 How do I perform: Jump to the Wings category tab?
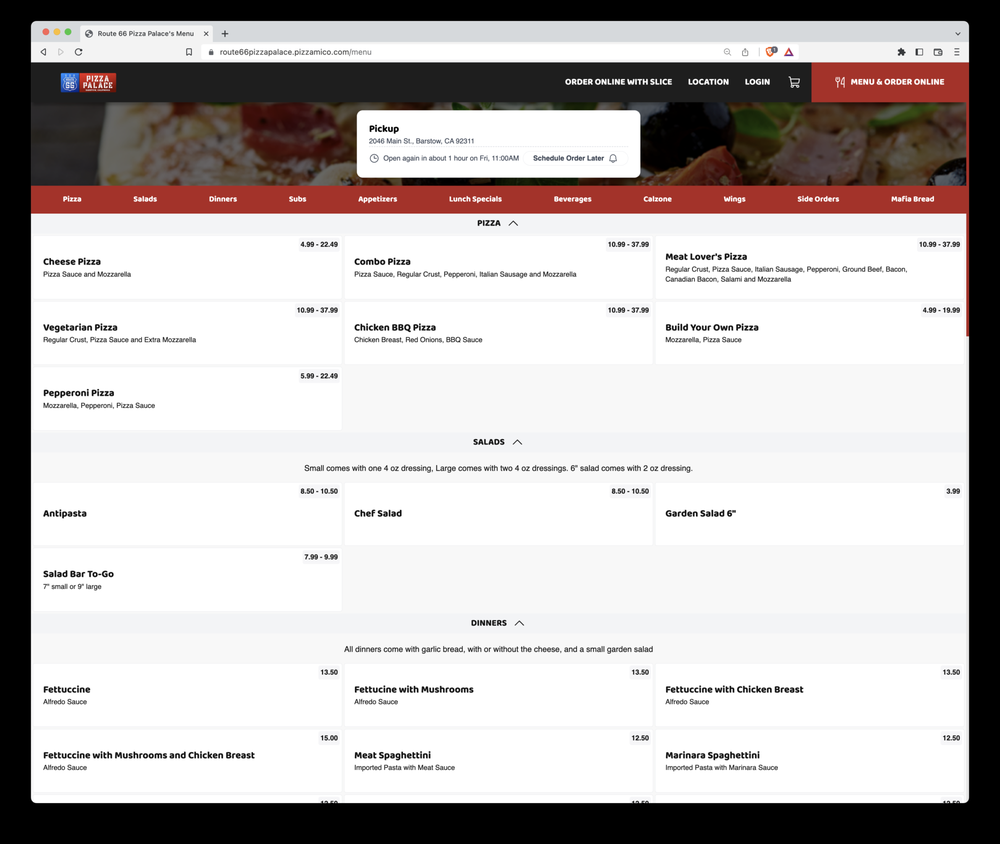(734, 199)
